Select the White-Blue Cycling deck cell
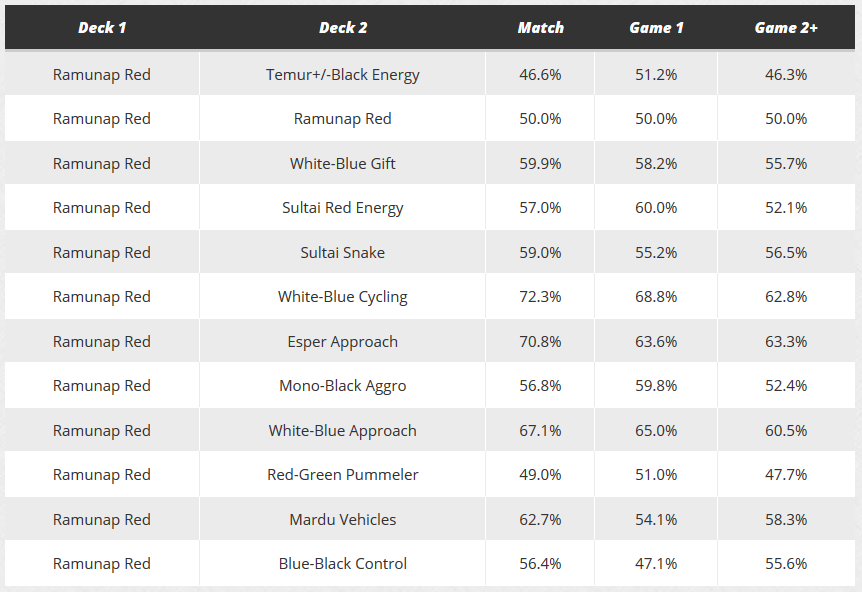The height and width of the screenshot is (592, 862). (343, 297)
